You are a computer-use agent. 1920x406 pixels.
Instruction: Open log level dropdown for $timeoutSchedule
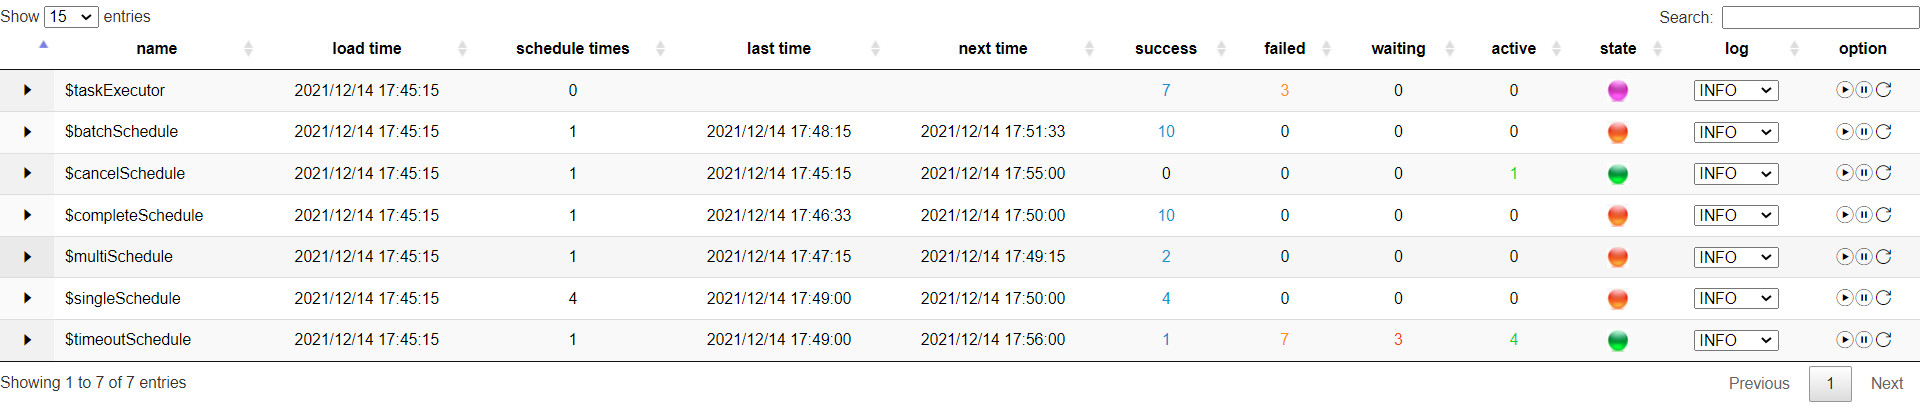1736,340
